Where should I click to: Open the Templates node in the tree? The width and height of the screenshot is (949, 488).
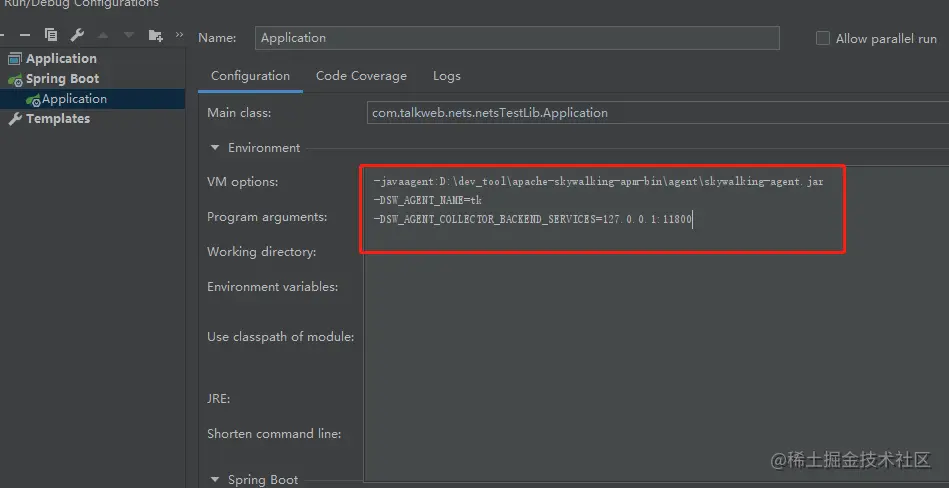58,119
